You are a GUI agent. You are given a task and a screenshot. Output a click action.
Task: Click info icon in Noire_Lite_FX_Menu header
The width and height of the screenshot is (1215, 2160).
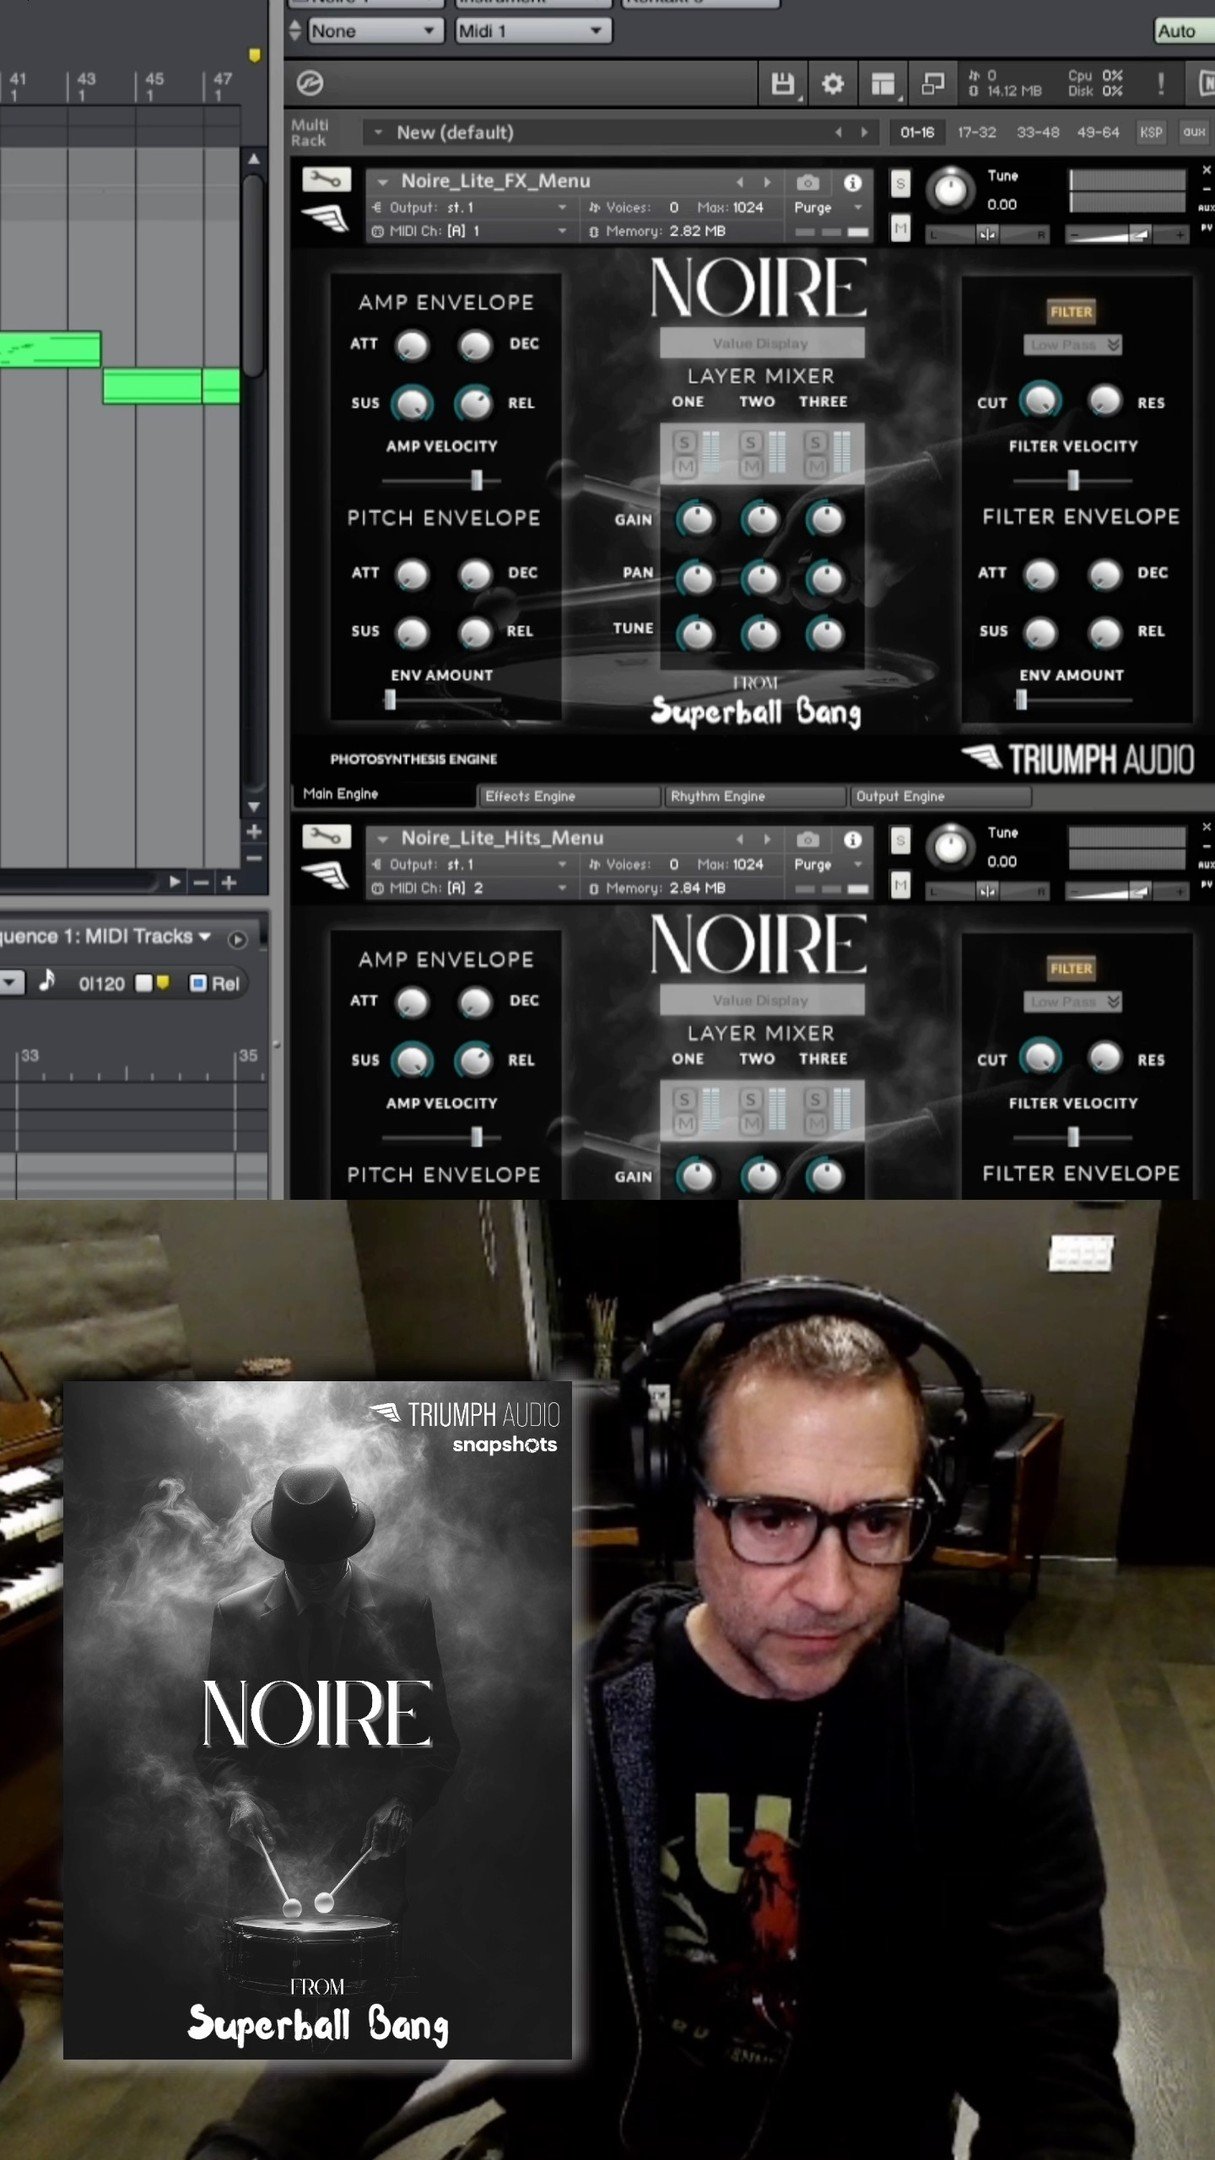[853, 182]
